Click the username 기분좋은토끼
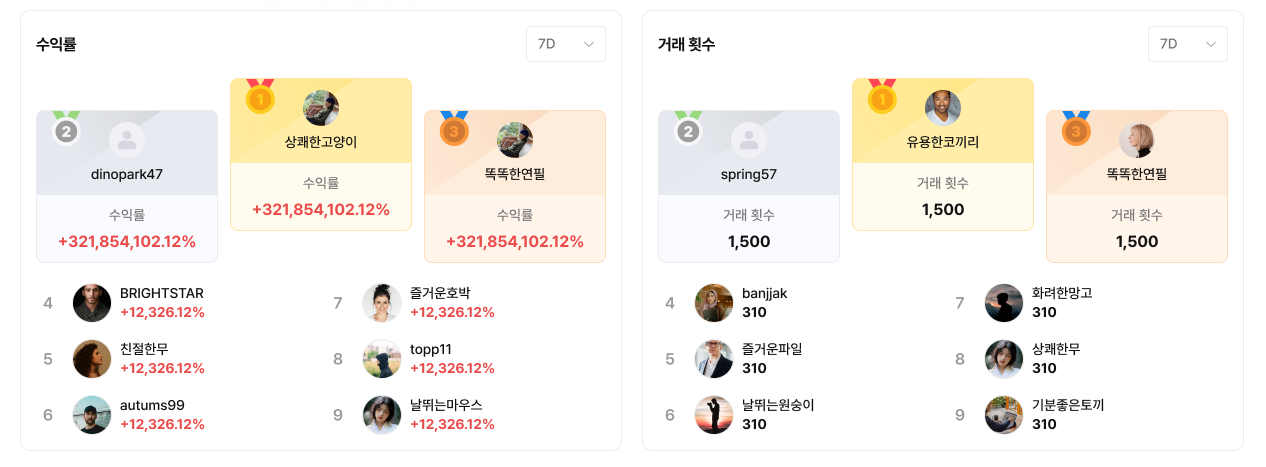 (x=1068, y=405)
